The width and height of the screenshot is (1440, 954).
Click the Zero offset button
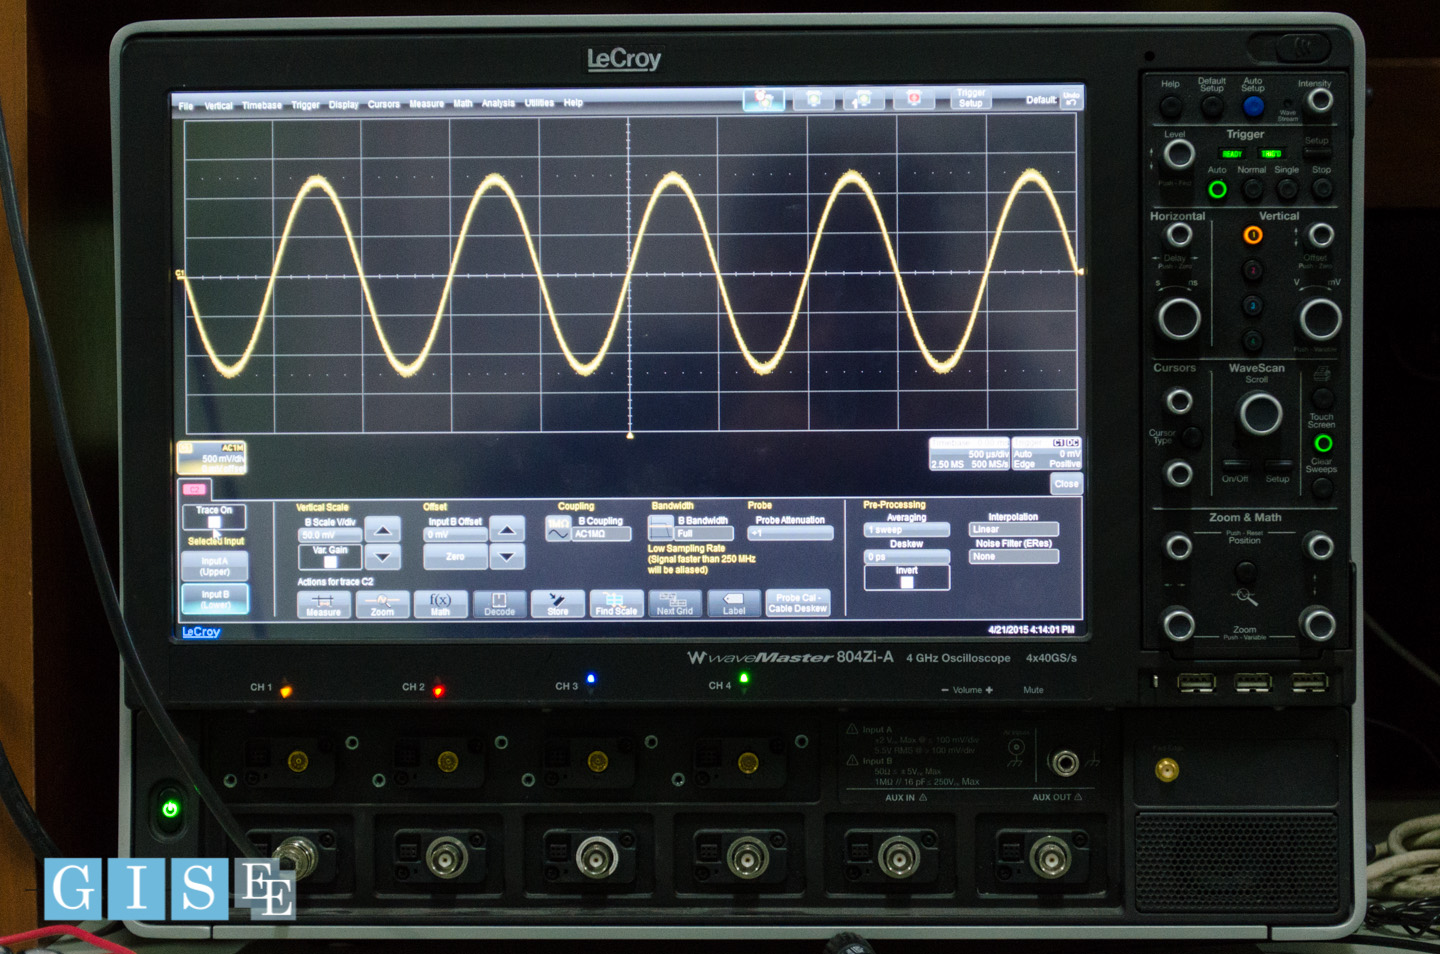coord(455,557)
